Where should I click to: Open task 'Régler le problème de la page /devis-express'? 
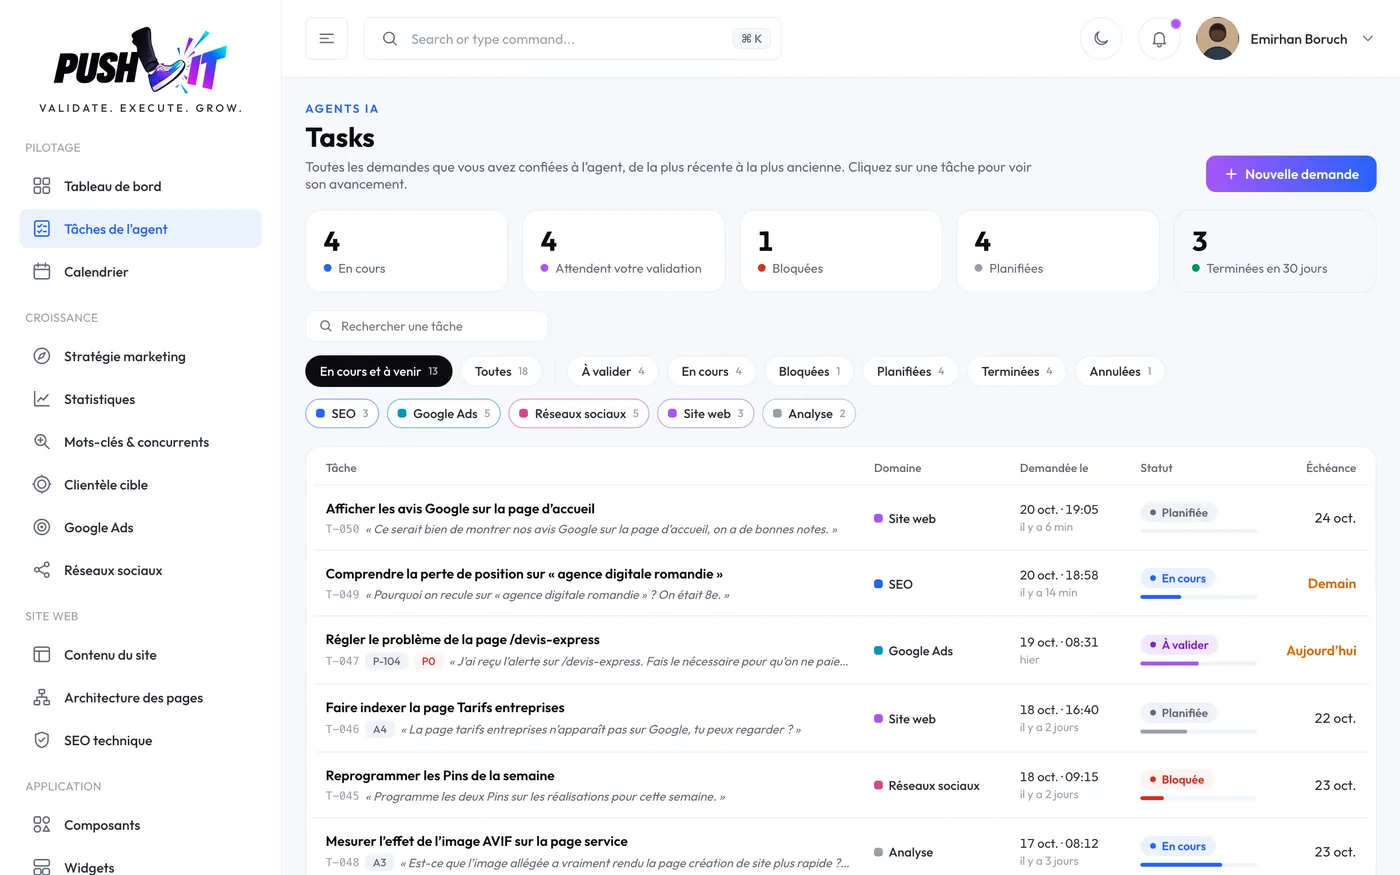click(x=463, y=640)
